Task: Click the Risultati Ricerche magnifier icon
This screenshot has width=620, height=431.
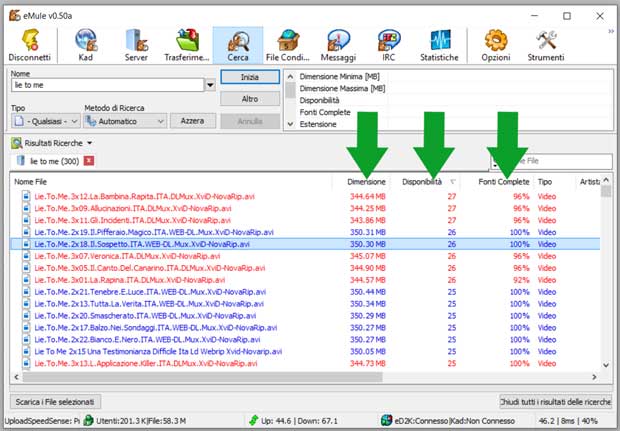Action: [17, 143]
